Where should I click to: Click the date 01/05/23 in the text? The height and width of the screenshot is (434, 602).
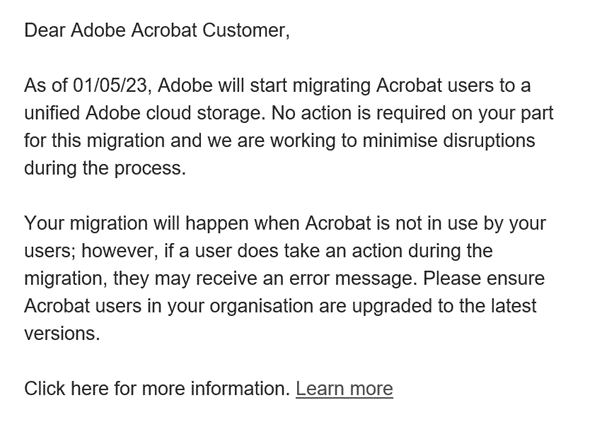click(x=112, y=86)
